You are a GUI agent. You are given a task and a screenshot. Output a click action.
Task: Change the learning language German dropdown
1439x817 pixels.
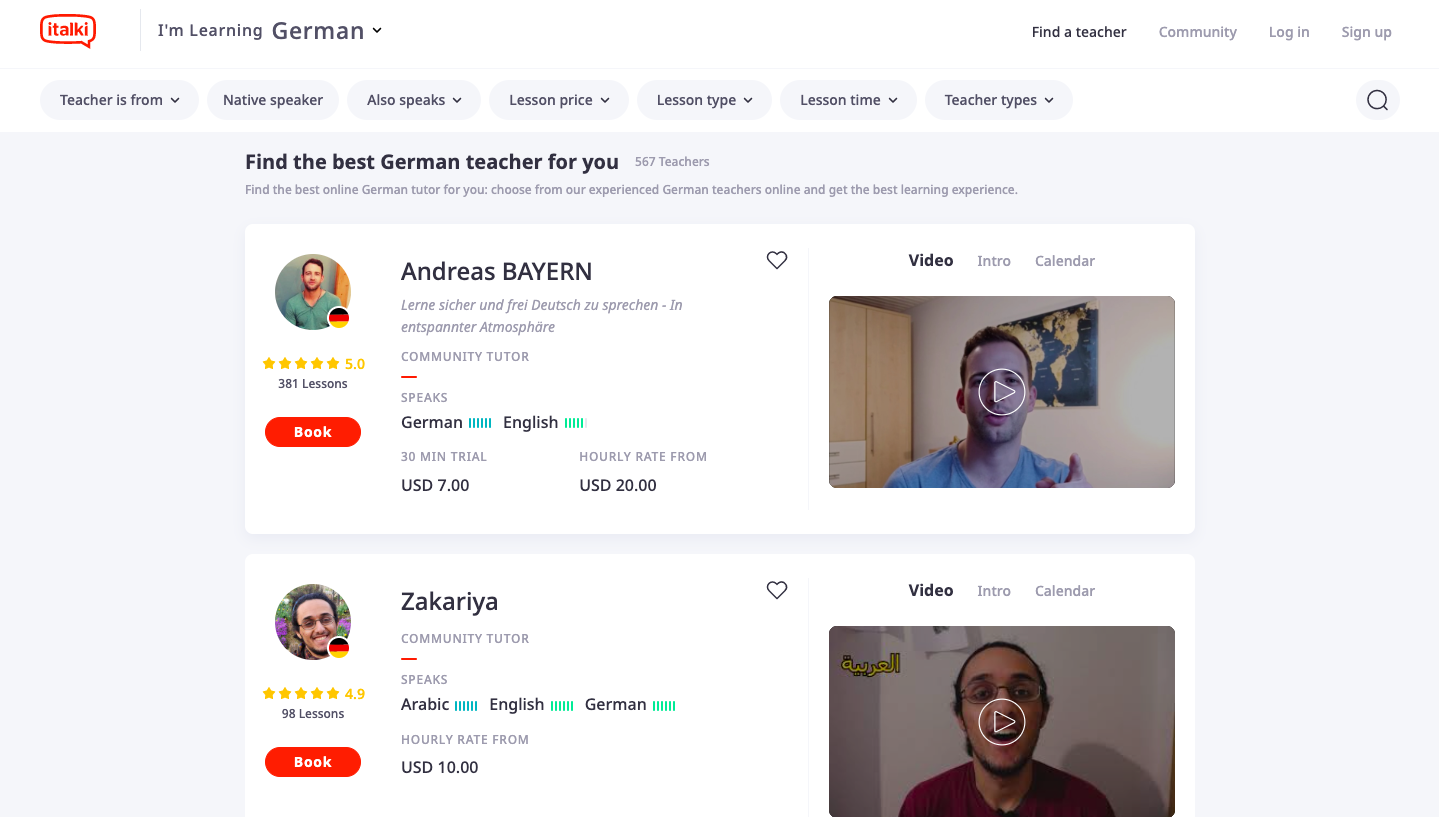click(327, 31)
